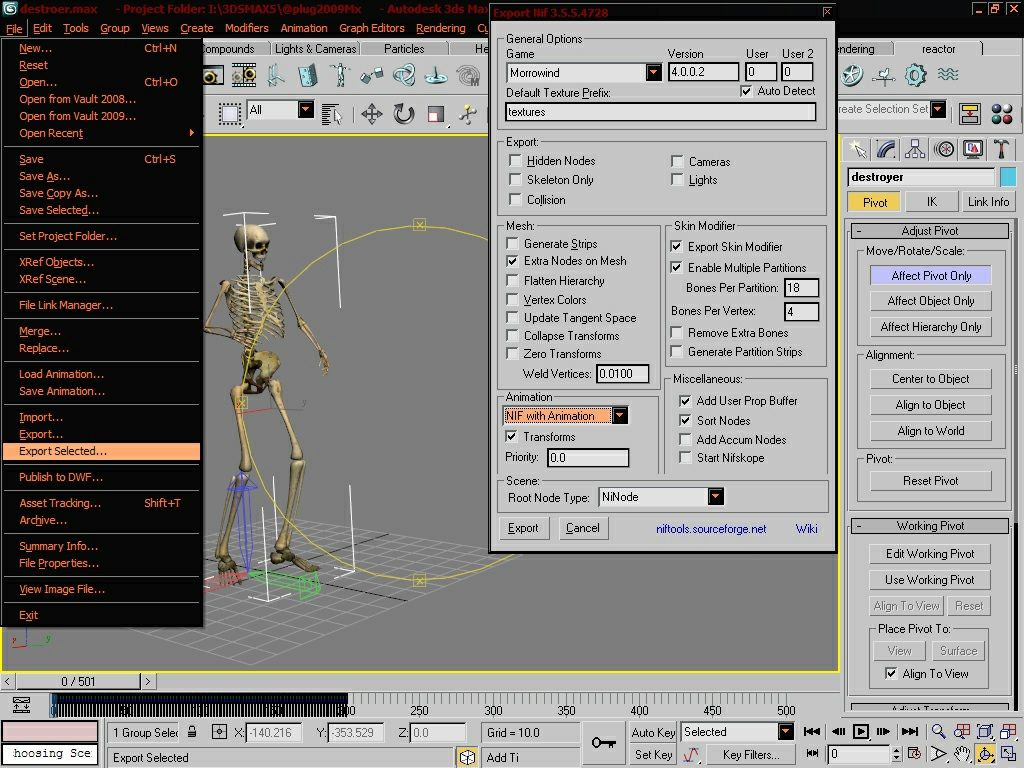
Task: Open the Select by Name tool
Action: (332, 114)
